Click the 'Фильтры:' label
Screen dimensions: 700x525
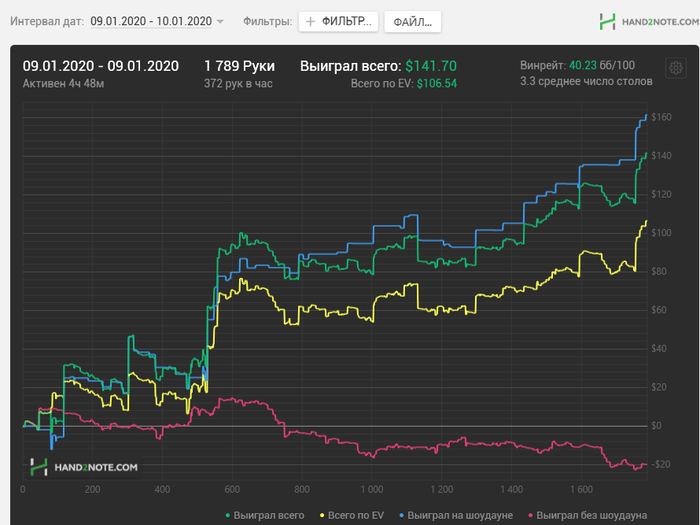[267, 21]
